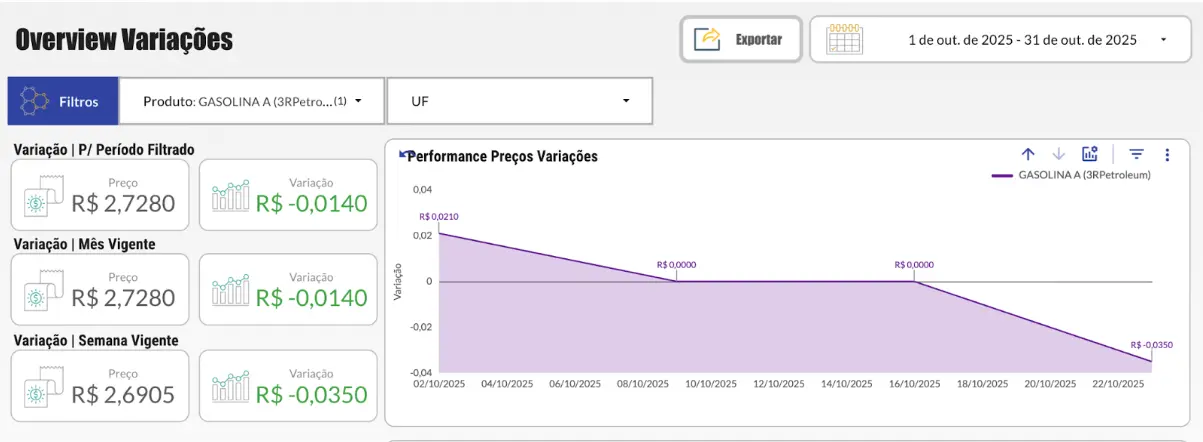Click the drill down arrow on chart
This screenshot has height=442, width=1203.
tap(1059, 154)
